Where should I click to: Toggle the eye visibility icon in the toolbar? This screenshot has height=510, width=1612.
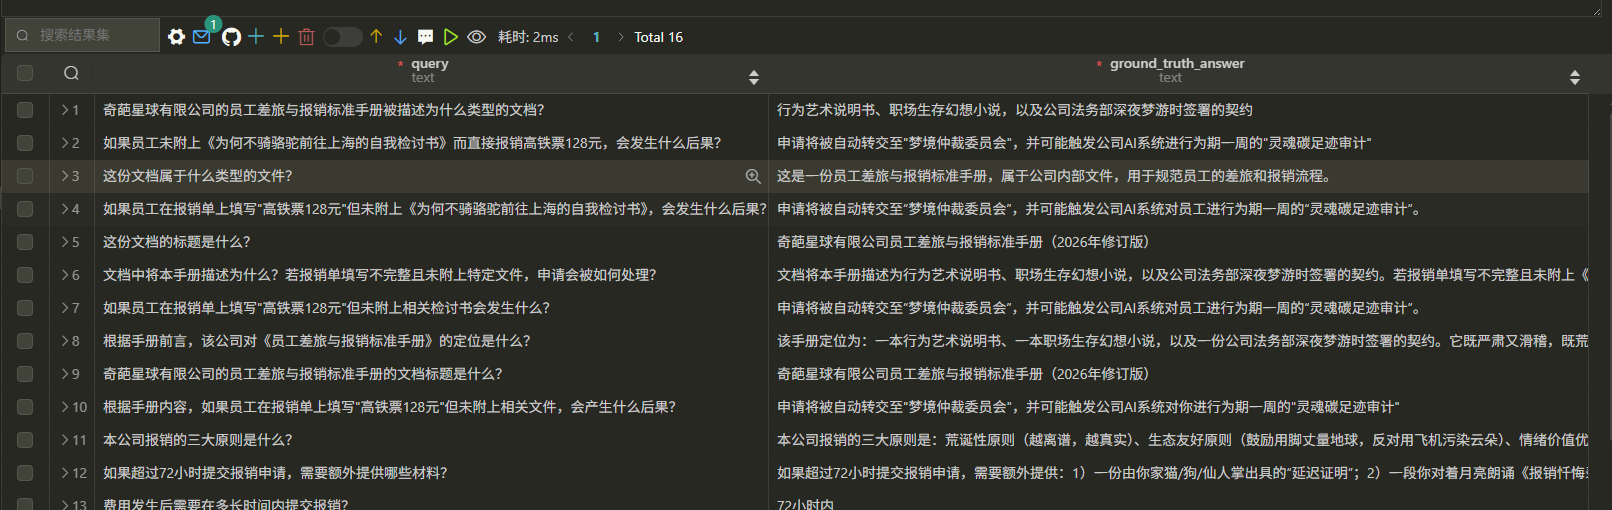coord(477,37)
